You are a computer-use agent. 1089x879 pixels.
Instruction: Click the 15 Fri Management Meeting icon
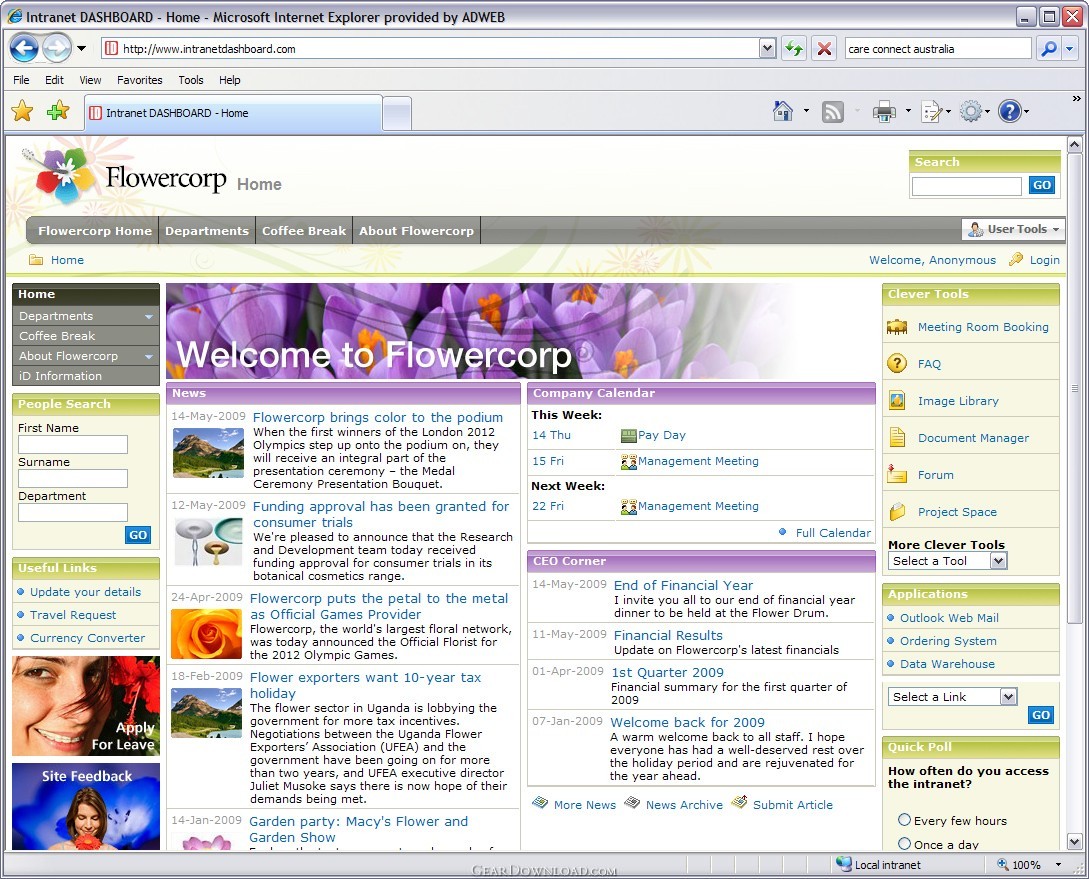(628, 461)
